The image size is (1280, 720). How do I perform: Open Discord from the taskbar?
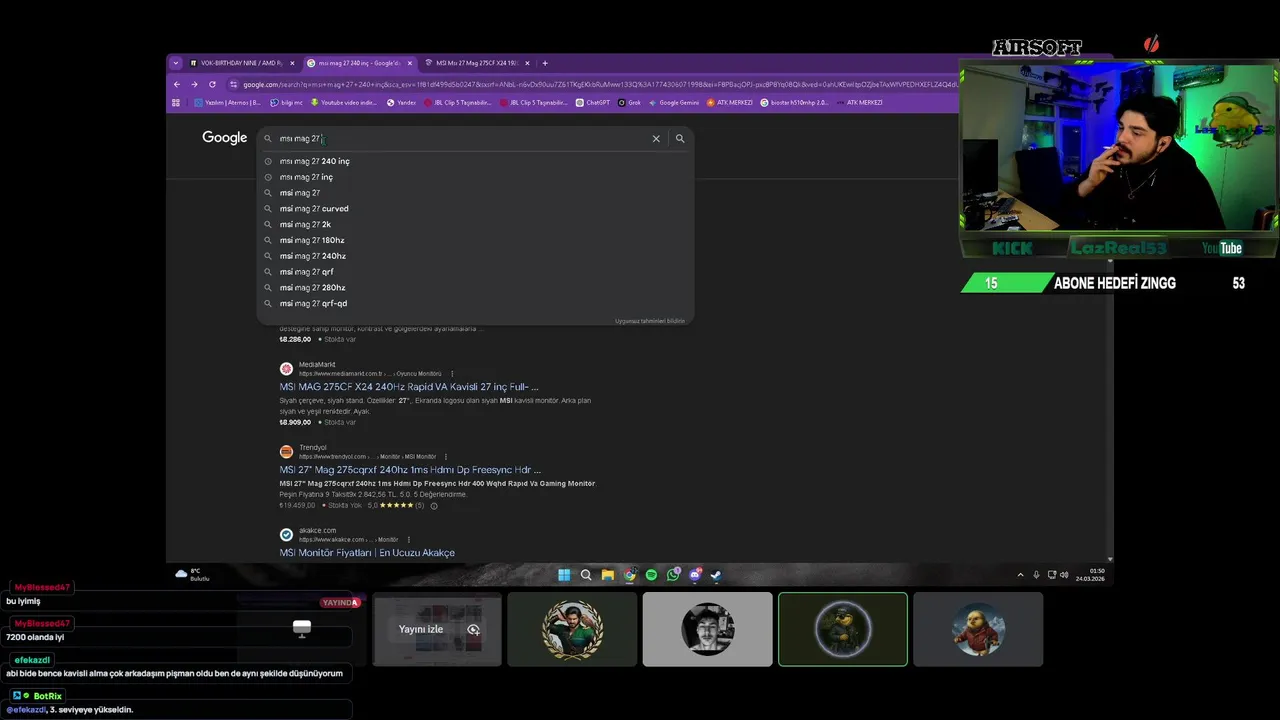point(695,575)
